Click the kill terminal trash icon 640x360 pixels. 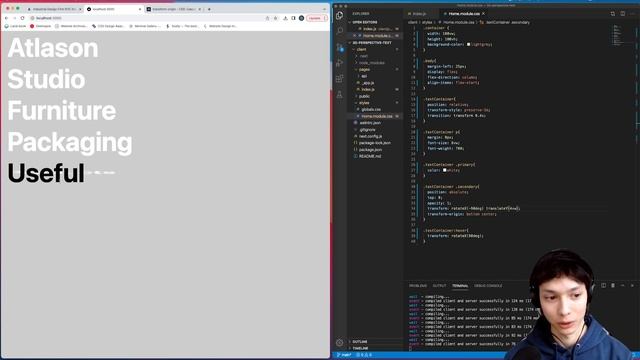tap(613, 285)
